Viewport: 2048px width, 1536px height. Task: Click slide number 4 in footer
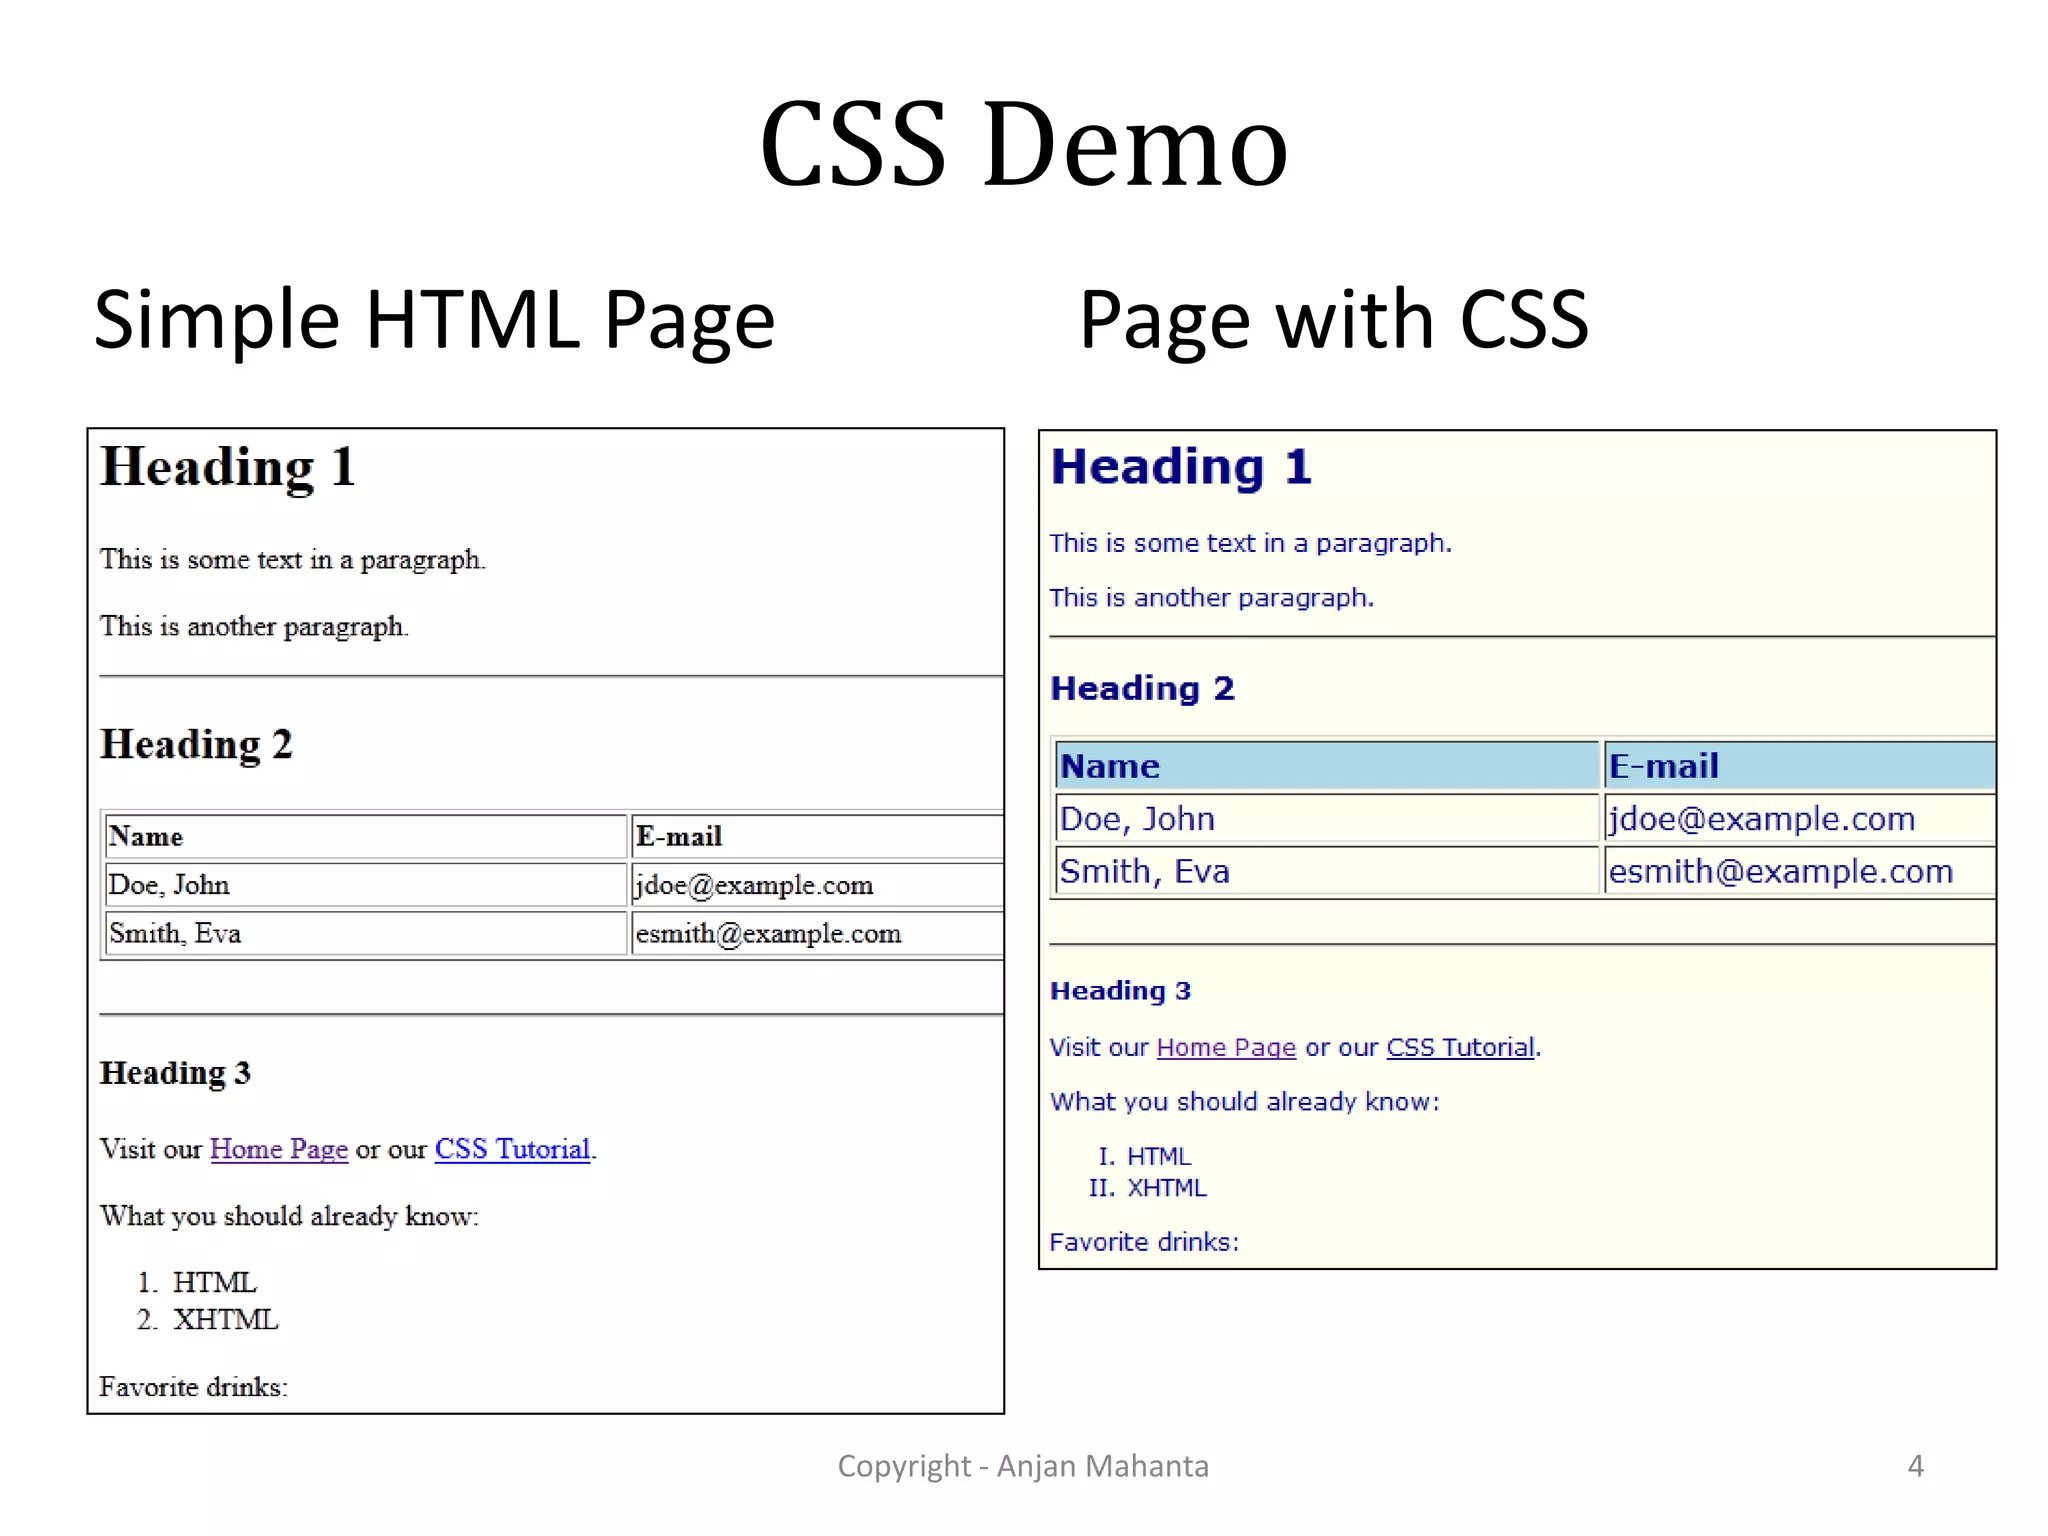click(1915, 1466)
